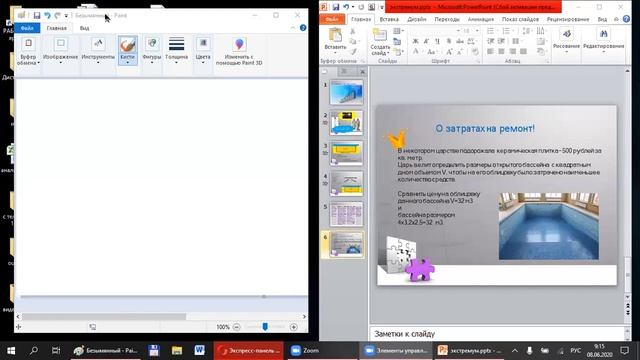Expand the Буфер обмена group in Paint
640x360 pixels.
(28, 51)
